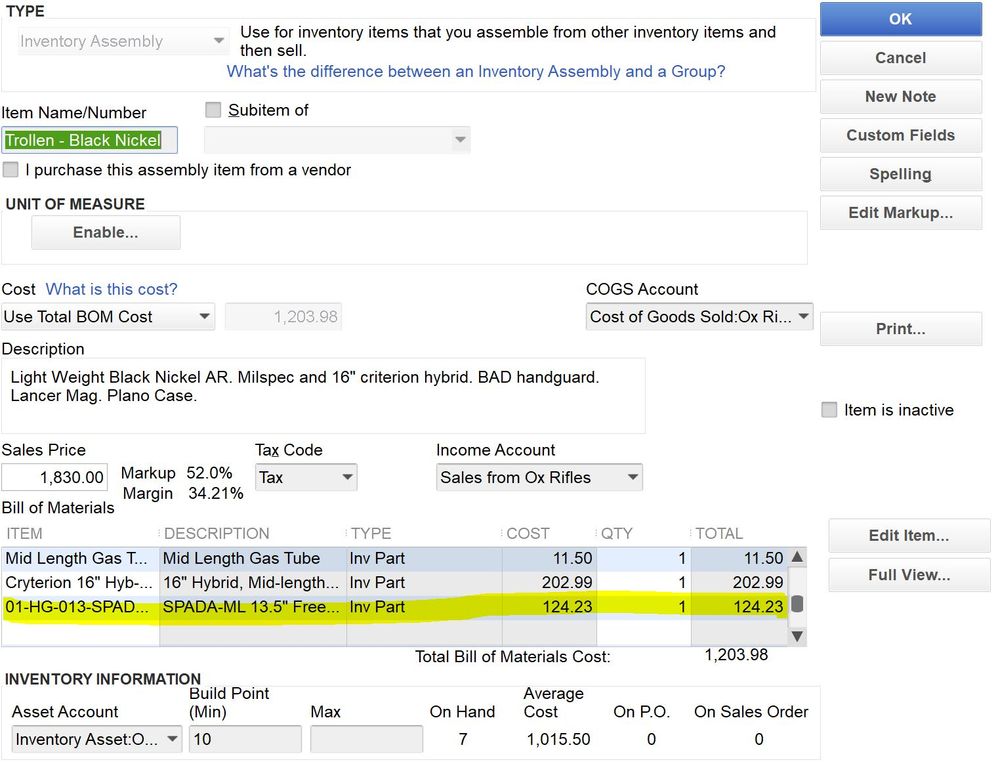This screenshot has height=768, width=998.
Task: Open Inventory Assembly vs Group help link
Action: [476, 71]
